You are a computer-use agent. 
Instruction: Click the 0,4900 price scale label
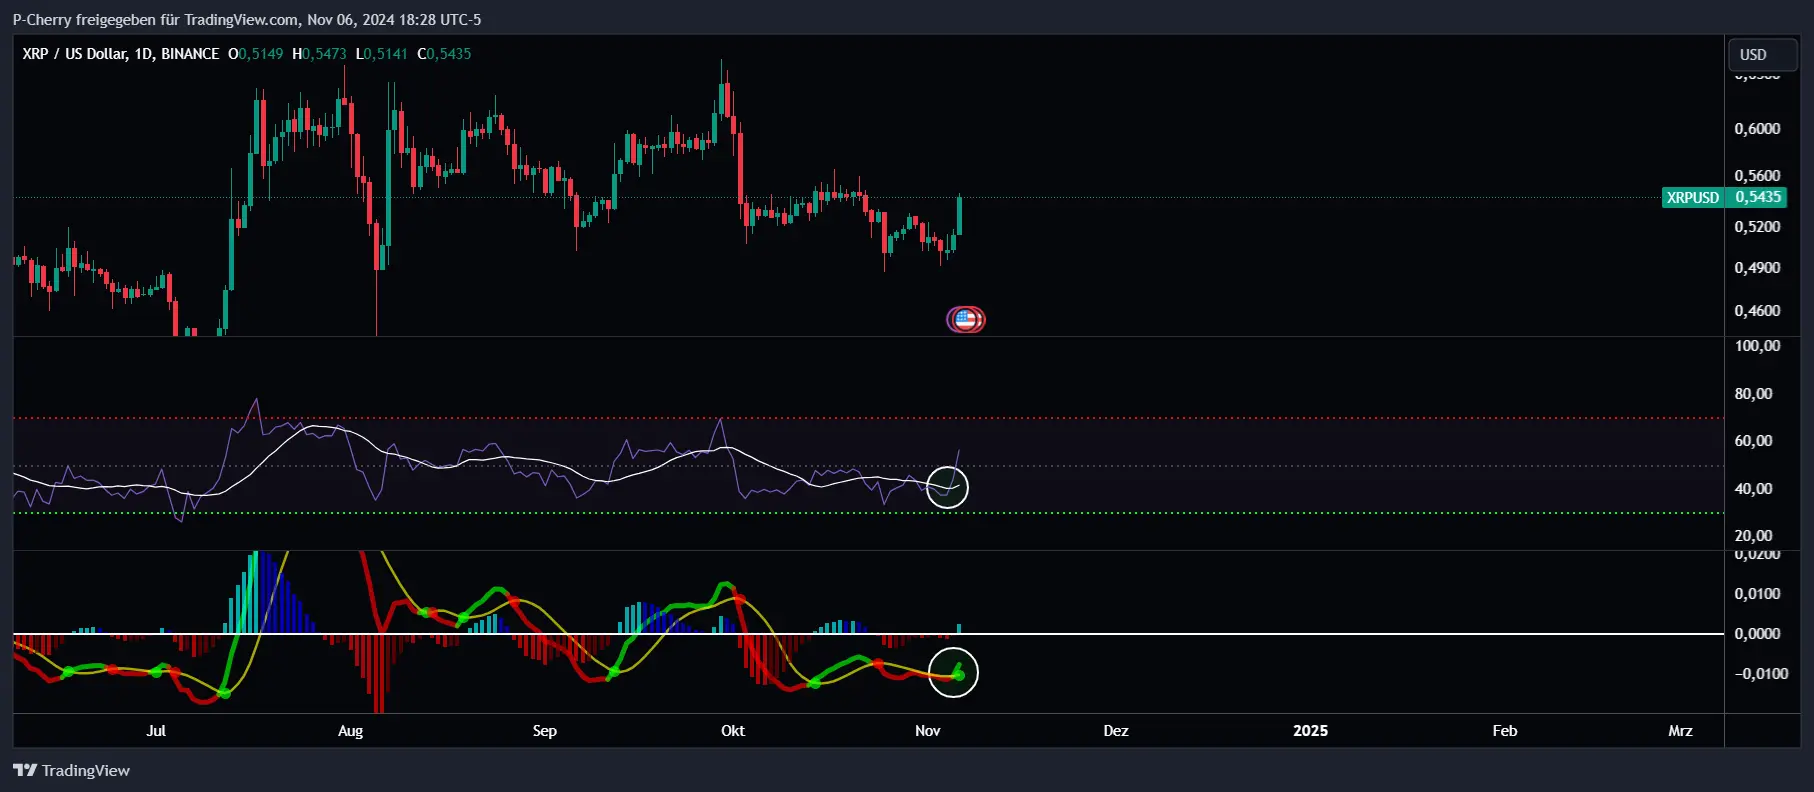[x=1757, y=268]
